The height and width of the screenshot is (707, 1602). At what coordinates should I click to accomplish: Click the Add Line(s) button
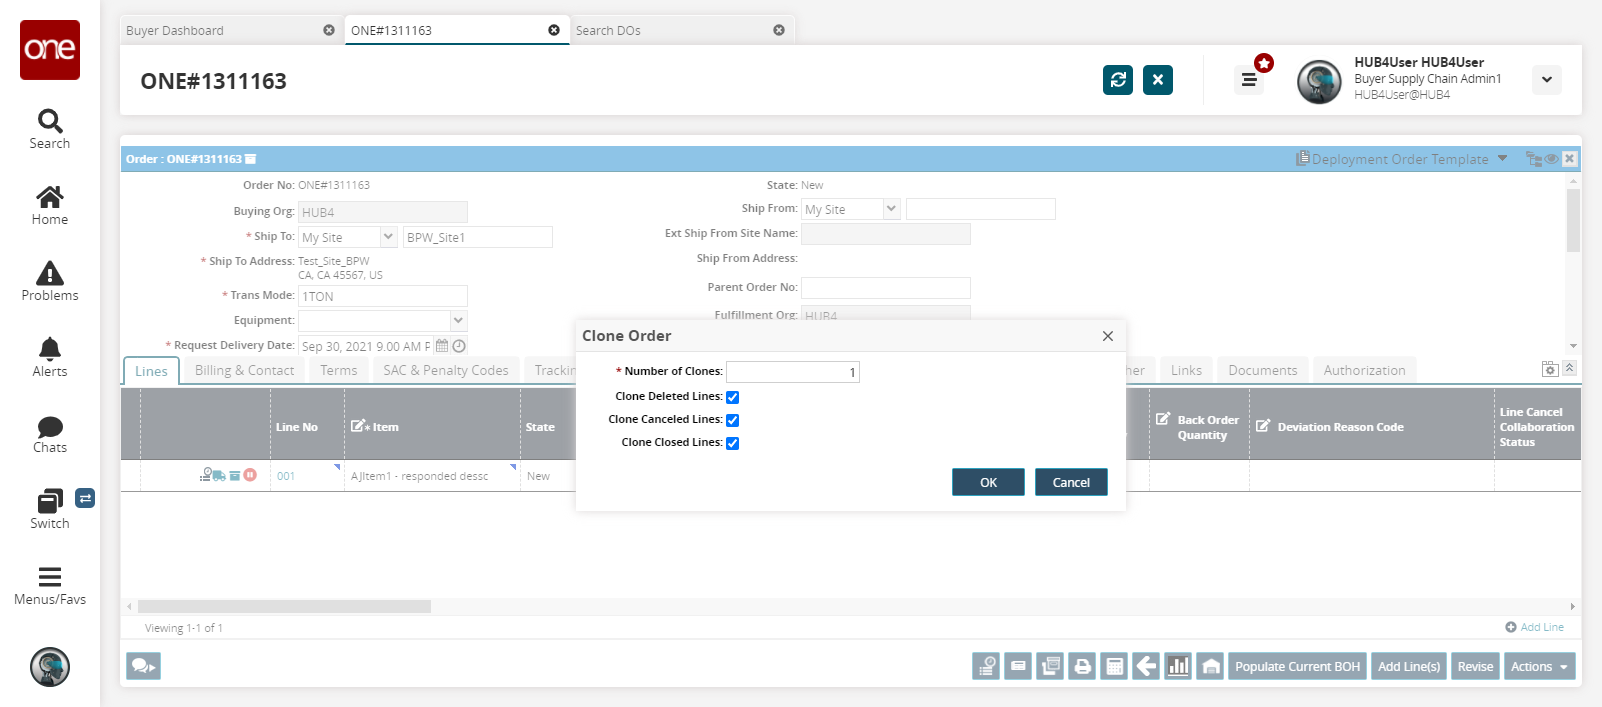pos(1409,666)
